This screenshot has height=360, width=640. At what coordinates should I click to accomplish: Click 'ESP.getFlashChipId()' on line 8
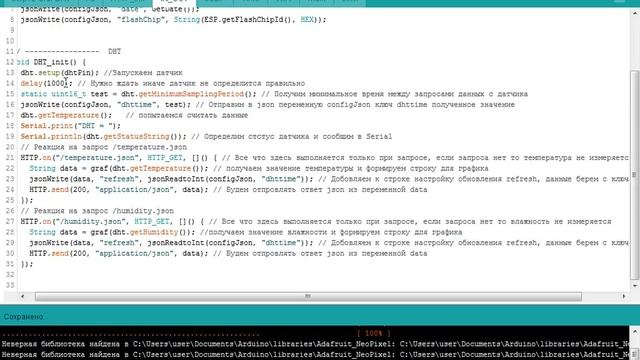tap(249, 19)
